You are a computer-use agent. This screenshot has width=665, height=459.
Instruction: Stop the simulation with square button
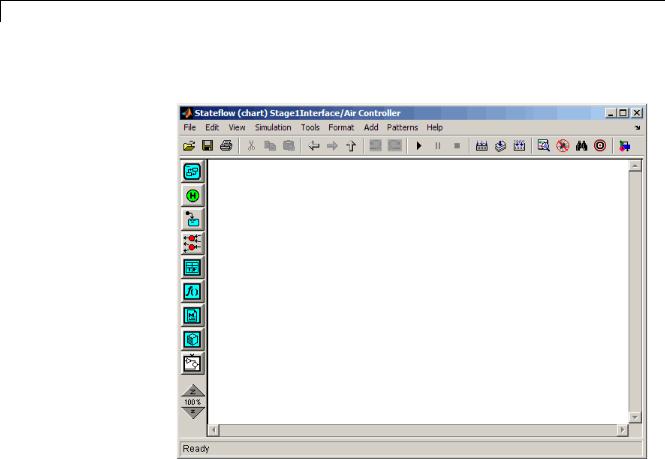(x=457, y=146)
